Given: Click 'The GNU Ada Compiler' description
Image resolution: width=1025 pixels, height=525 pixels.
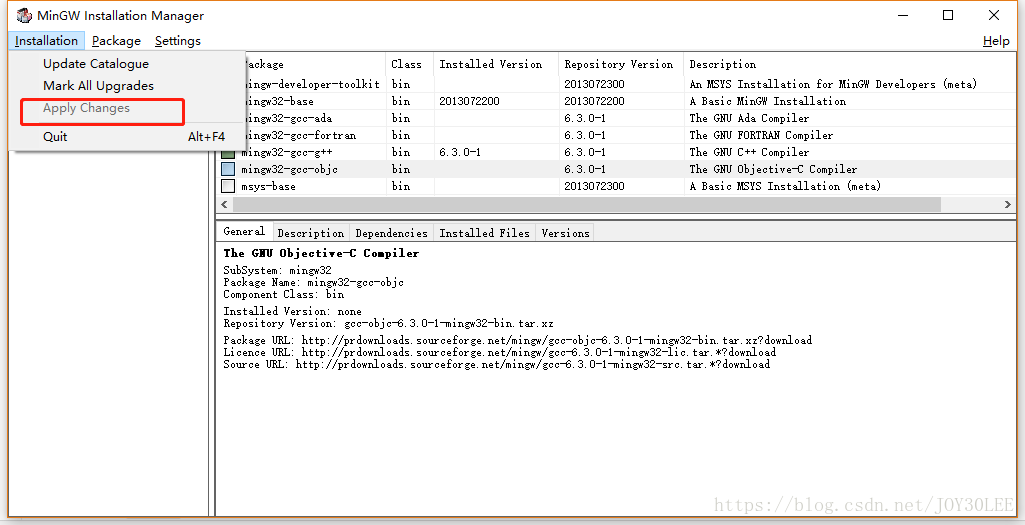Looking at the screenshot, I should [749, 118].
